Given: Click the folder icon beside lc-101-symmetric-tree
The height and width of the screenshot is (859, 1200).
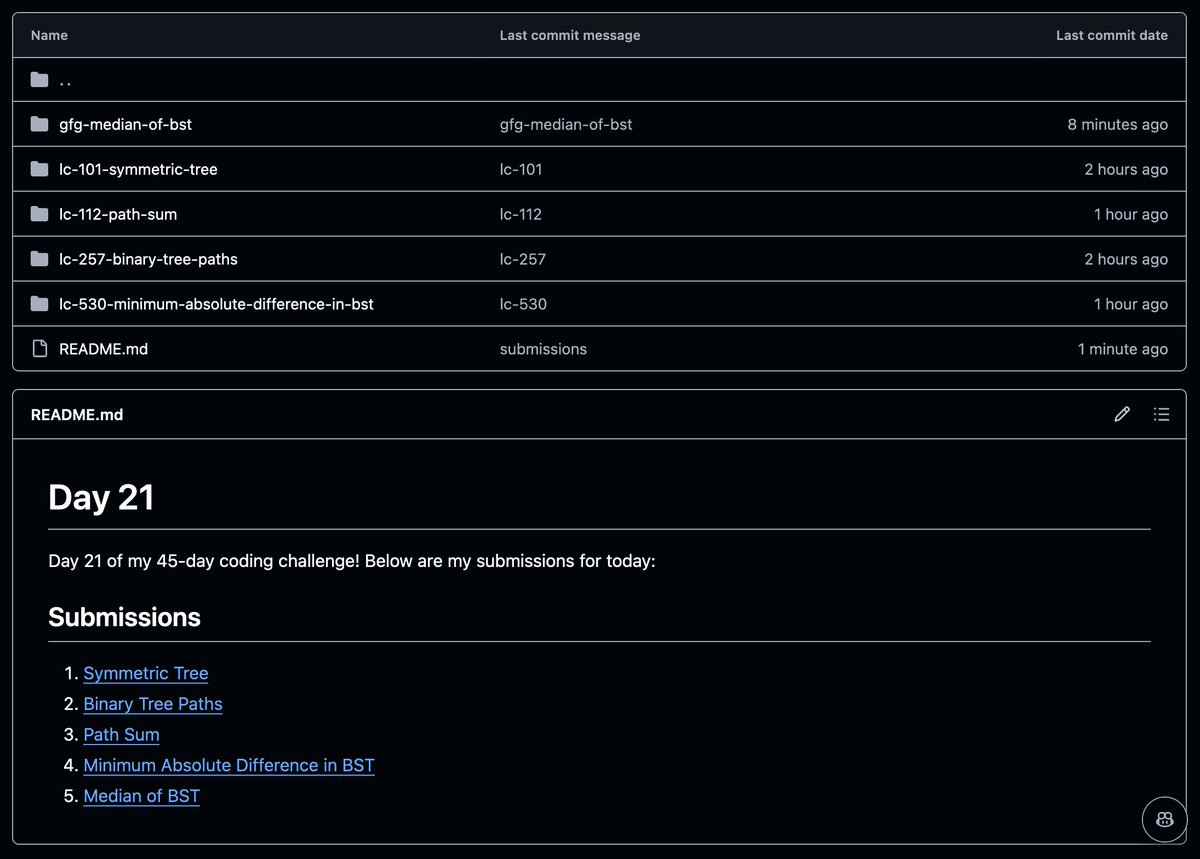Looking at the screenshot, I should pyautogui.click(x=39, y=169).
